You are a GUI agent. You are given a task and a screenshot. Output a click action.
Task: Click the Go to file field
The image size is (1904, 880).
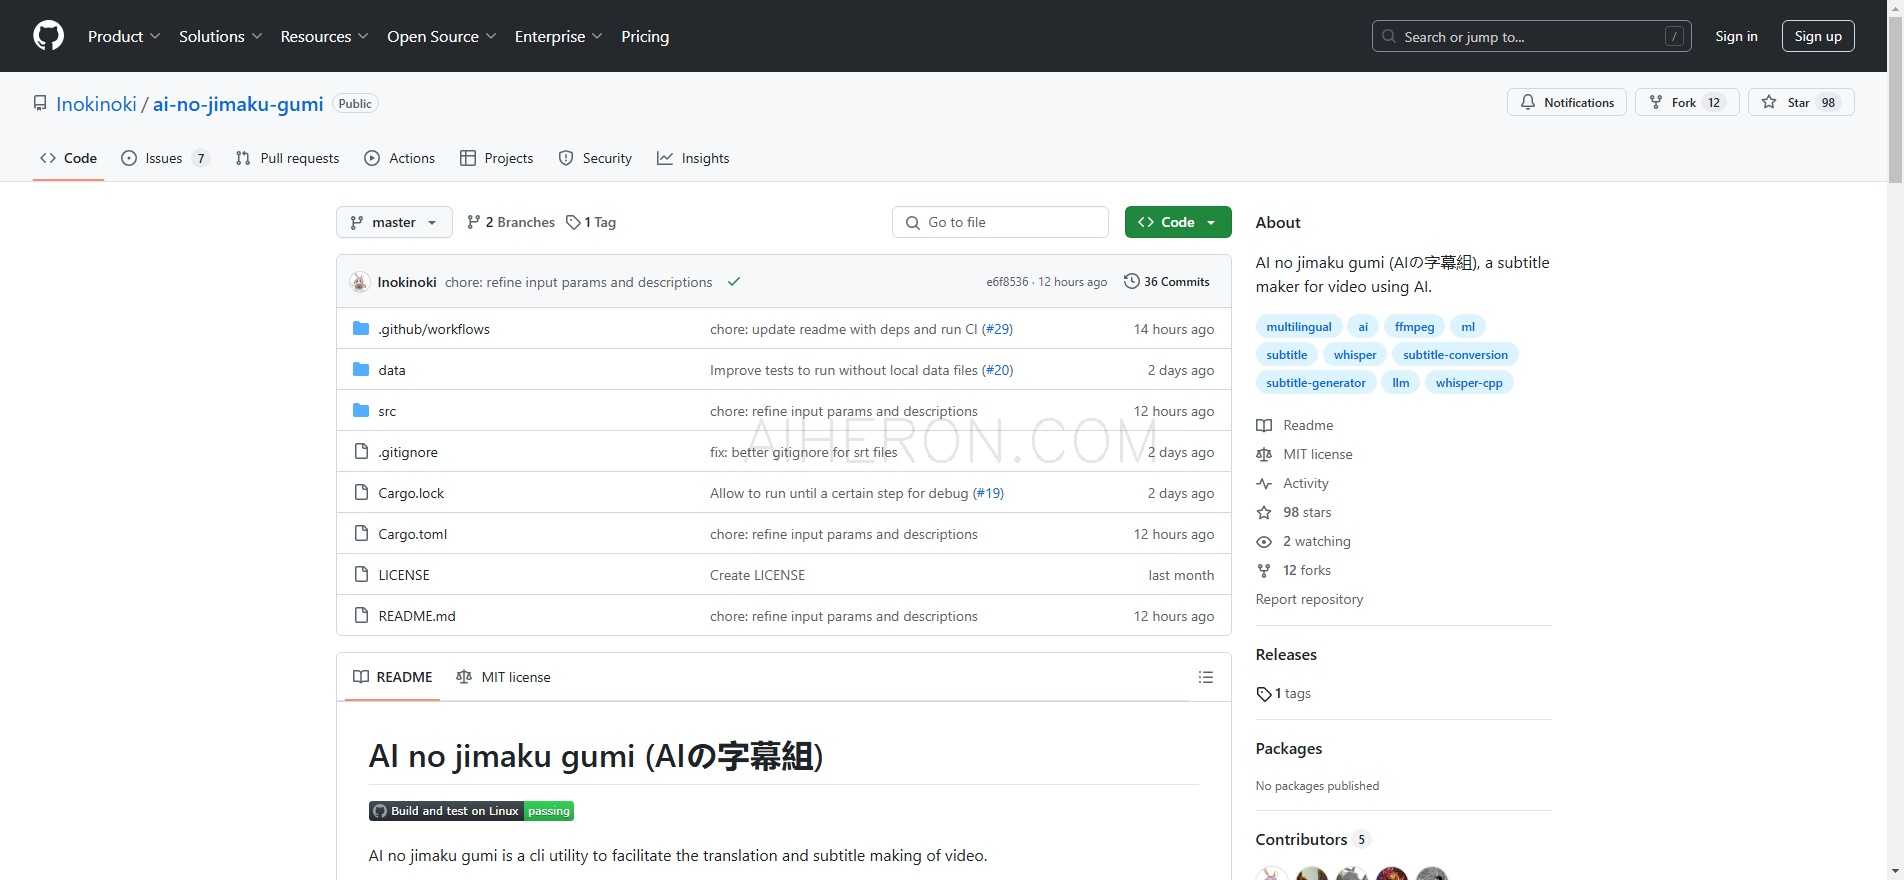[1000, 222]
